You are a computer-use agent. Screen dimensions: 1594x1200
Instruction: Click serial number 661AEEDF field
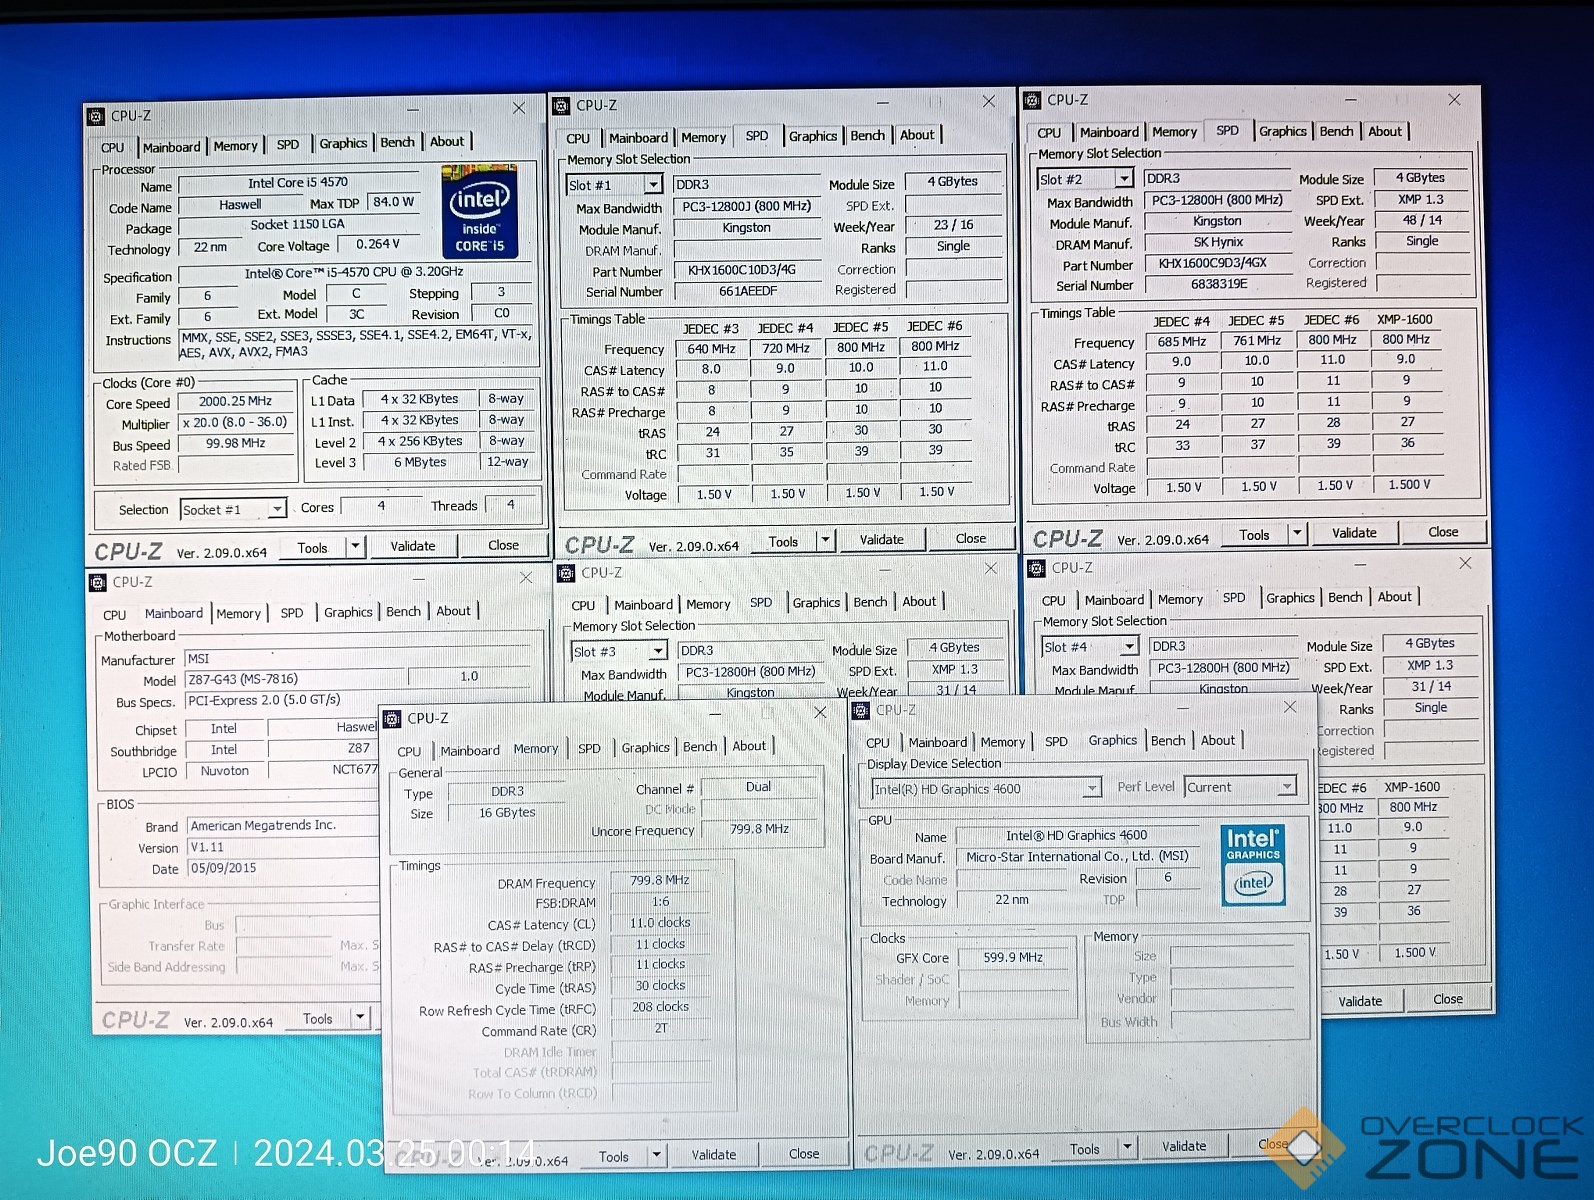(748, 291)
